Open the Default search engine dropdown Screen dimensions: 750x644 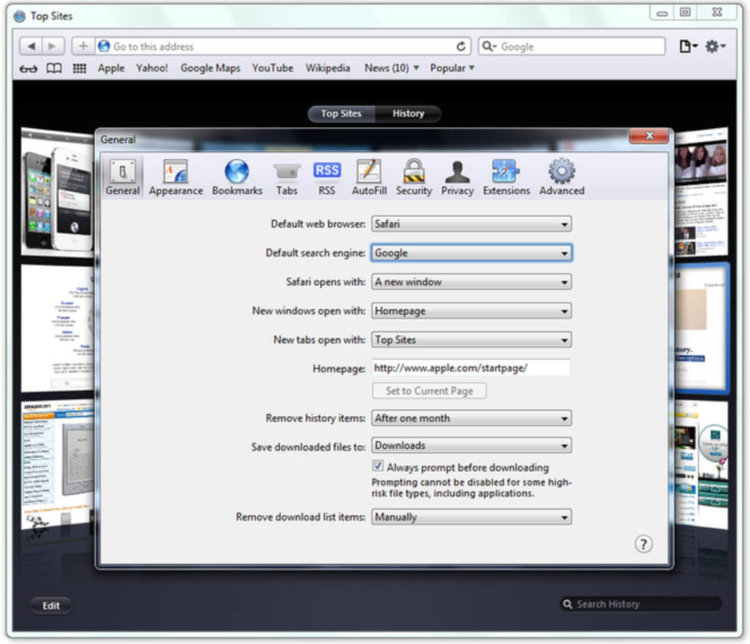[471, 253]
